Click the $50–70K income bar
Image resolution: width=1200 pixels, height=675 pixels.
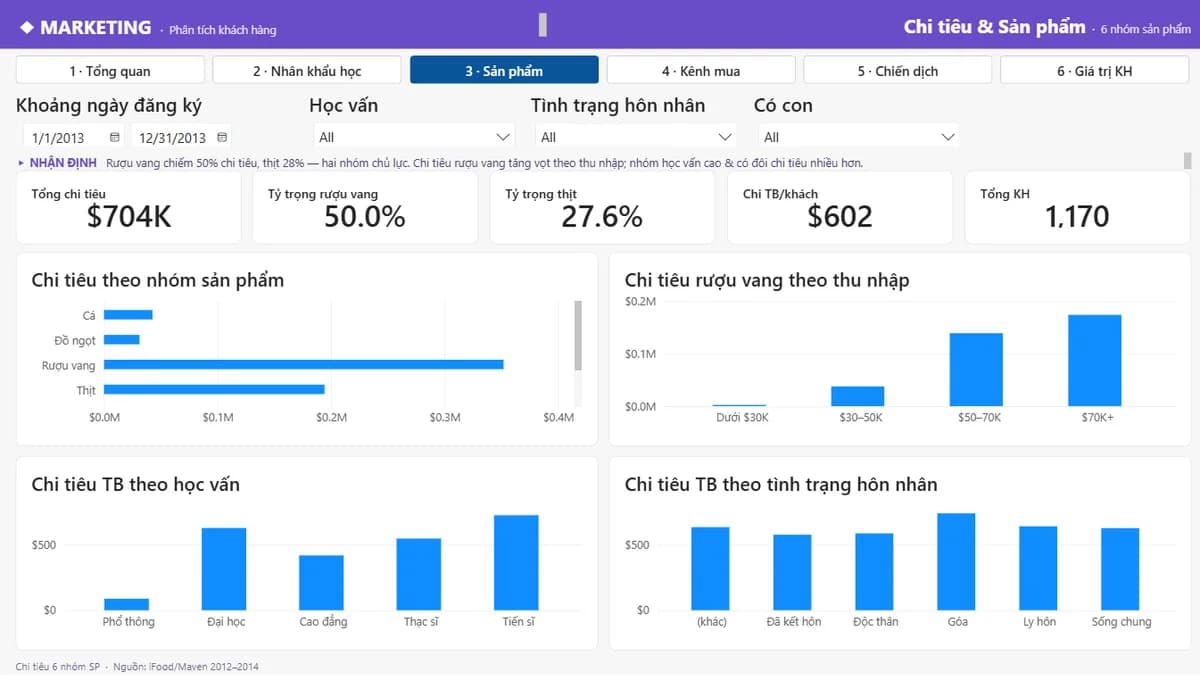point(976,369)
